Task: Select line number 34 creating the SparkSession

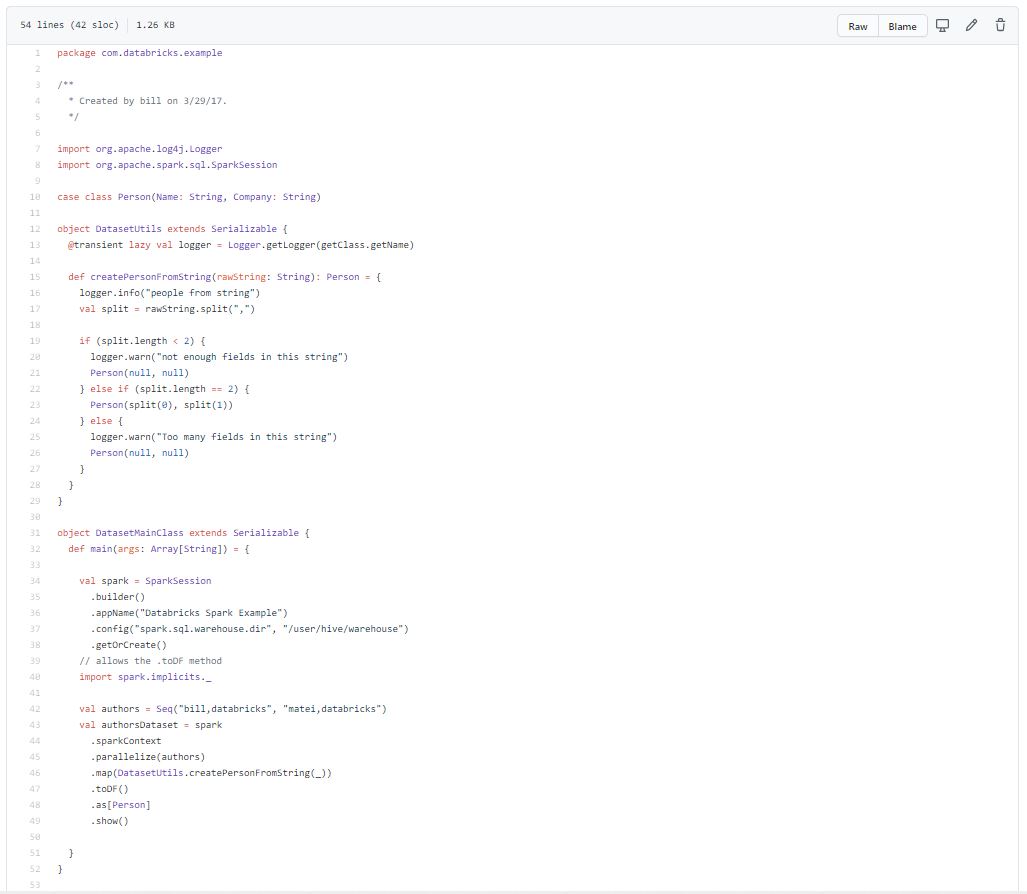Action: pos(34,580)
